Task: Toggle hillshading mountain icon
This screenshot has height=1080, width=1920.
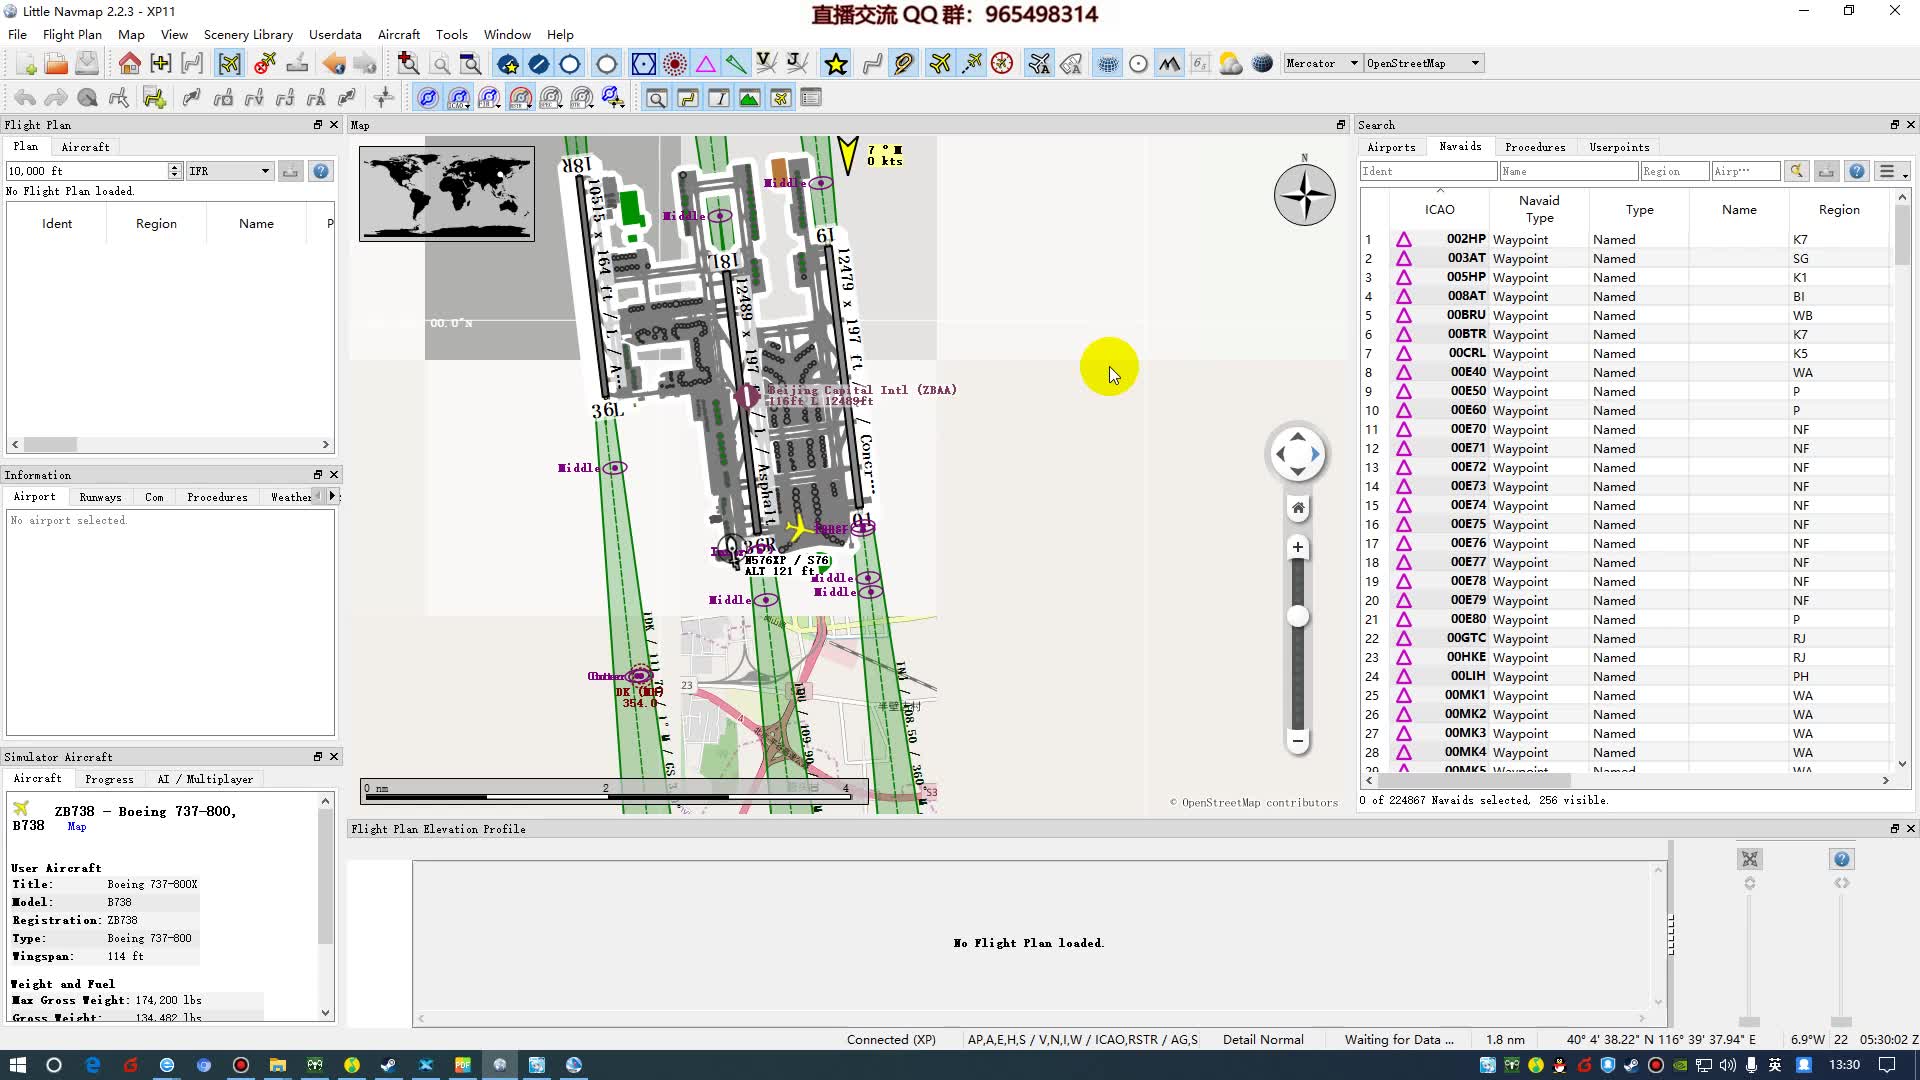Action: (1168, 64)
